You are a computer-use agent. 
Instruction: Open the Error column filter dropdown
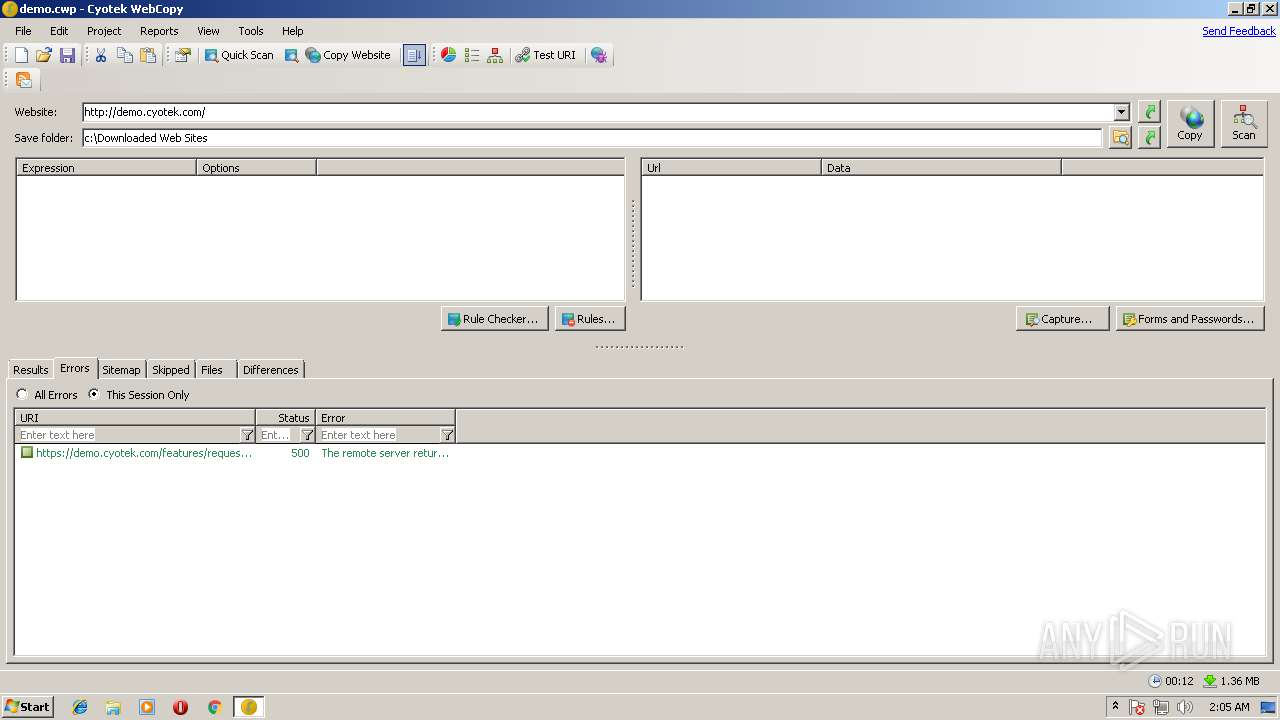448,435
